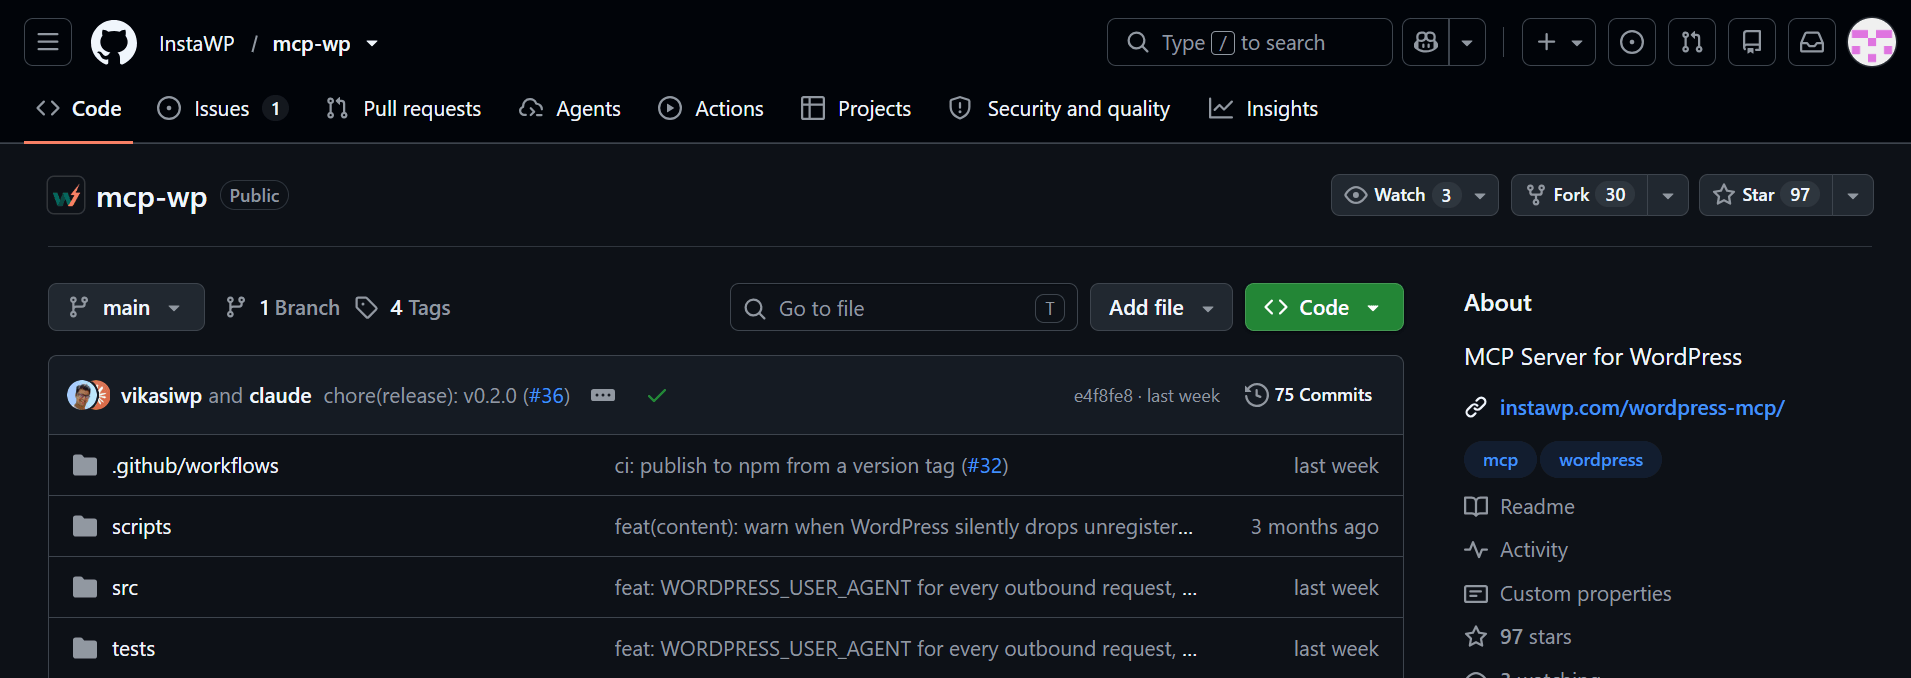Open the issues icon in header
1911x678 pixels.
coord(1632,42)
